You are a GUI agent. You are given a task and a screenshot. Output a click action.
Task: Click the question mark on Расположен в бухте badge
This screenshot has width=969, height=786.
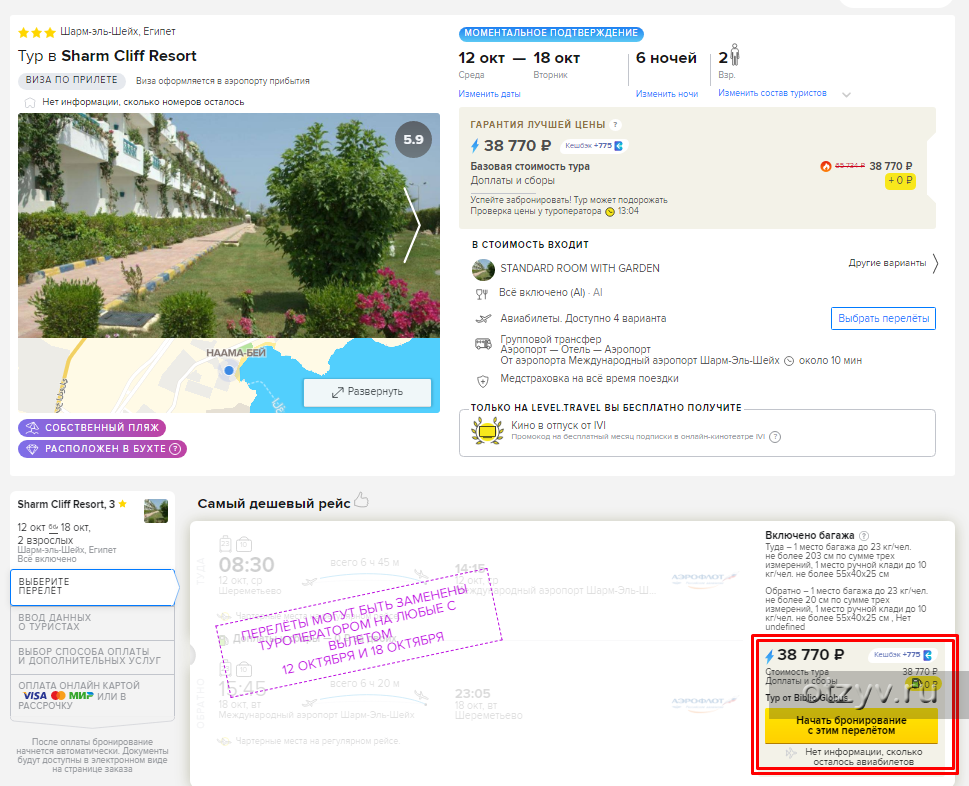[175, 449]
